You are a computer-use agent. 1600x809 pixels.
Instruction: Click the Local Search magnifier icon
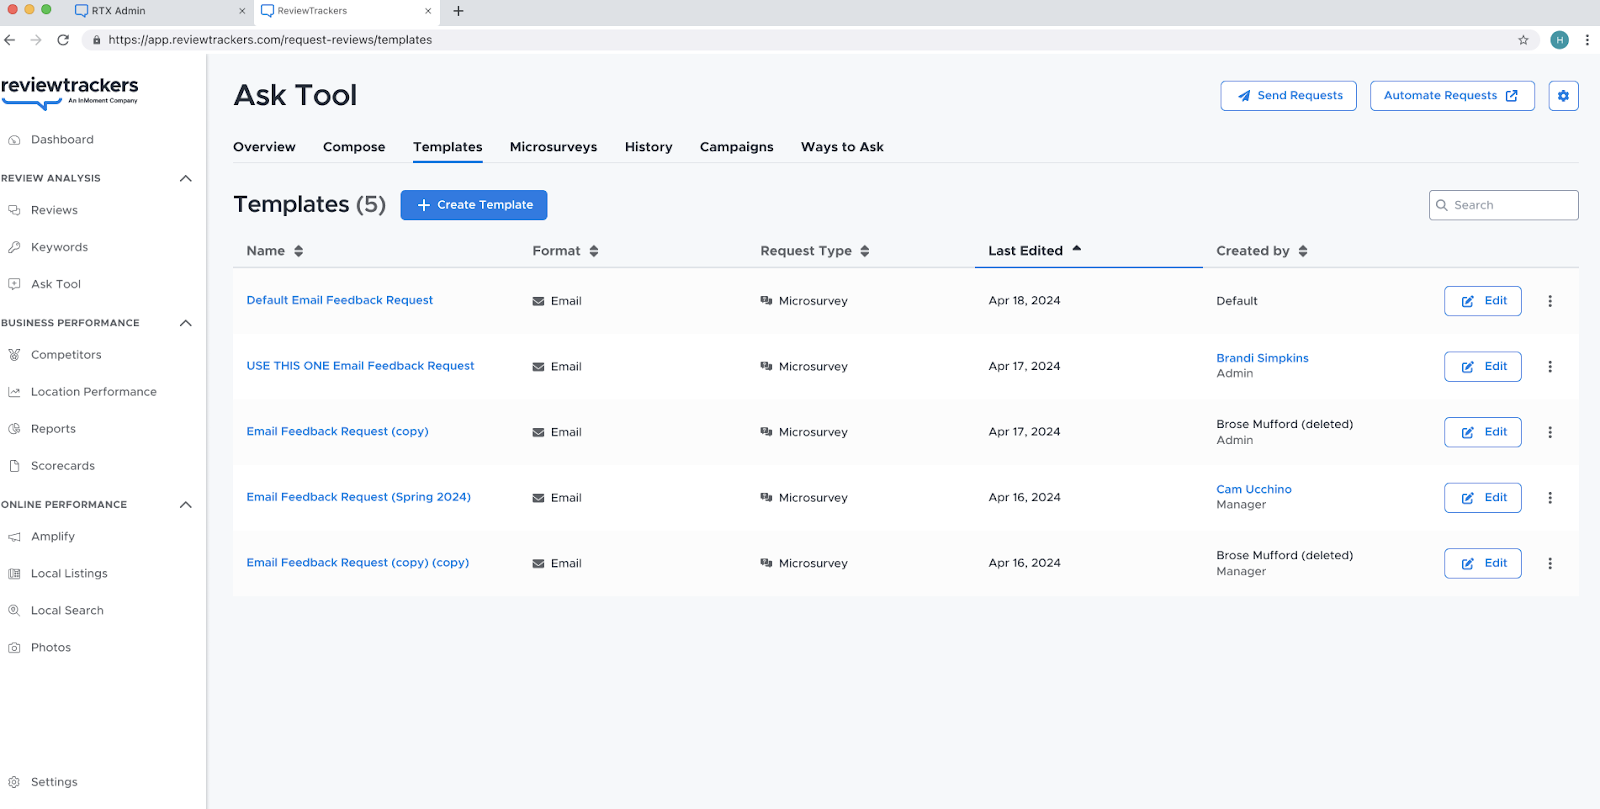click(14, 611)
